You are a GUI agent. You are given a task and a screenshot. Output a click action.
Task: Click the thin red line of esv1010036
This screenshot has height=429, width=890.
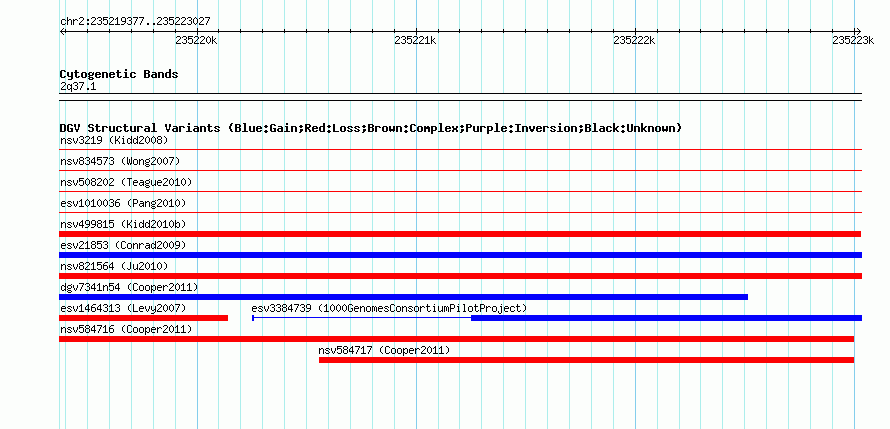pos(460,213)
